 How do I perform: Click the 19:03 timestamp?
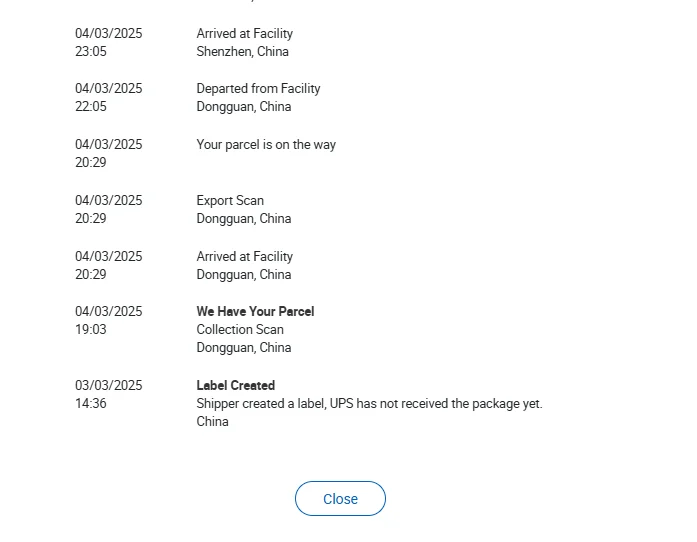pos(91,329)
